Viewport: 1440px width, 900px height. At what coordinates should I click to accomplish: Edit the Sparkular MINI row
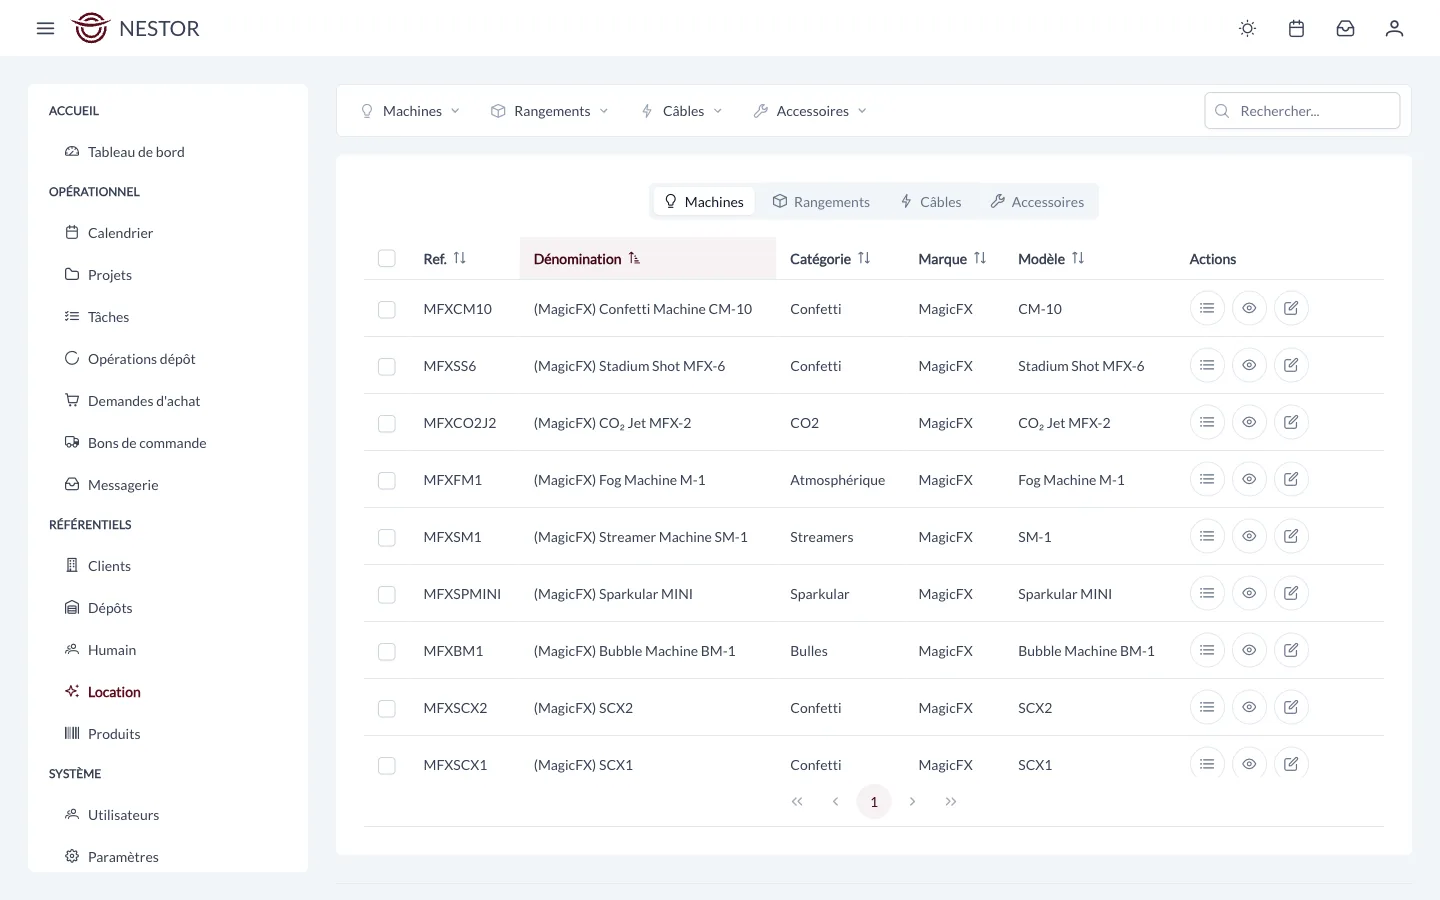click(1291, 593)
